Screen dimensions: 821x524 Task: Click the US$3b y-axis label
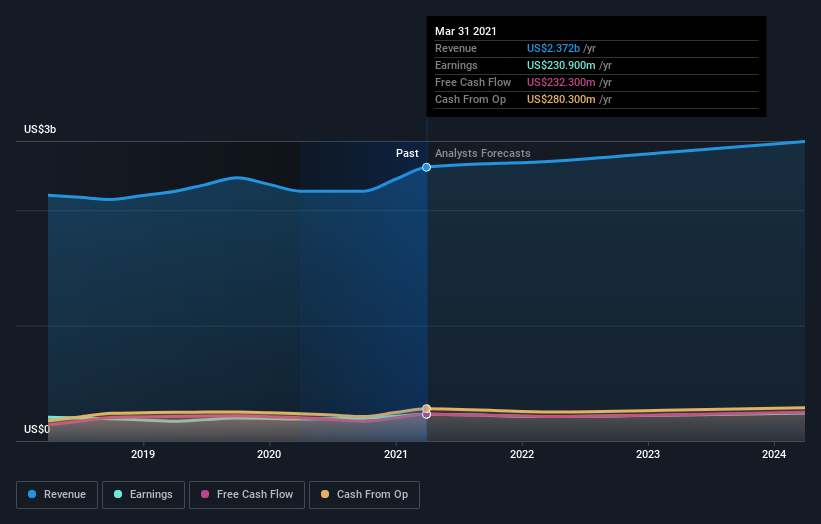[x=40, y=129]
